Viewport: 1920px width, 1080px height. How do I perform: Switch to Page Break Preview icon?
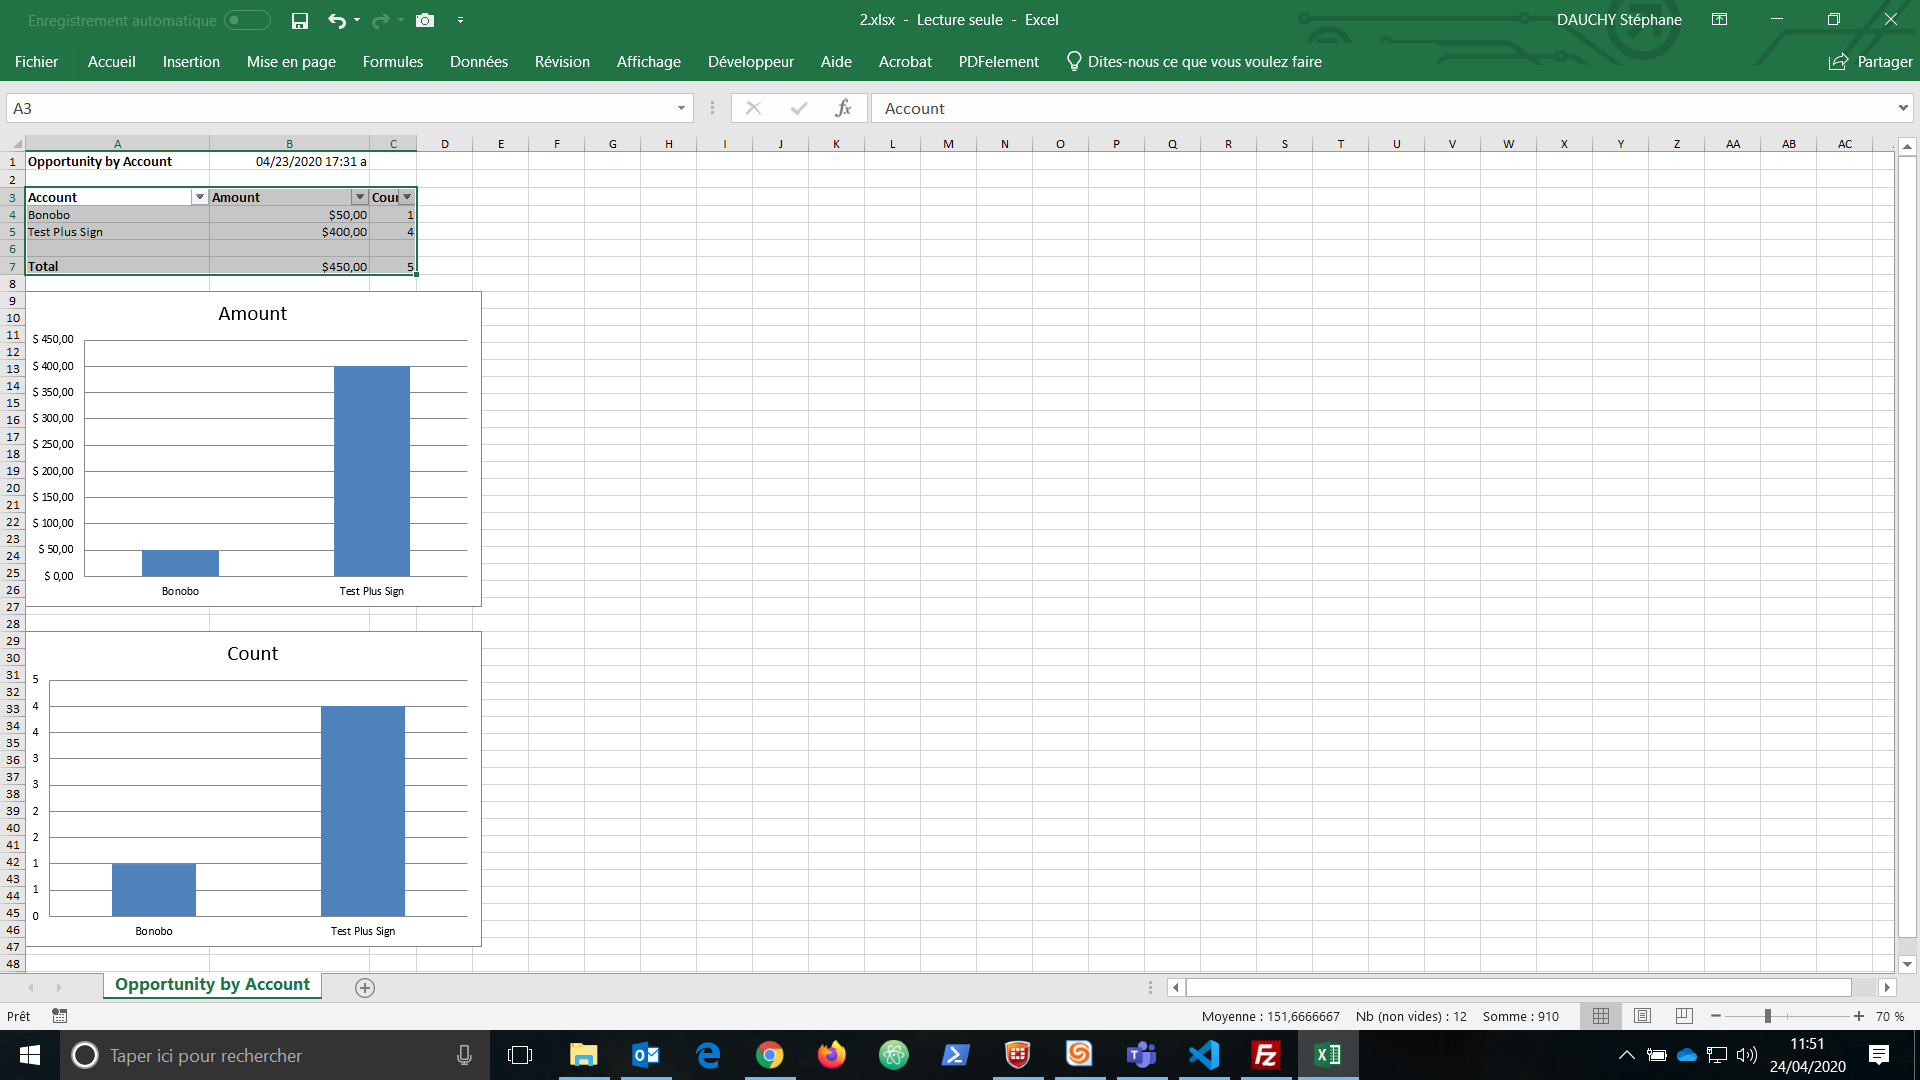tap(1684, 1016)
